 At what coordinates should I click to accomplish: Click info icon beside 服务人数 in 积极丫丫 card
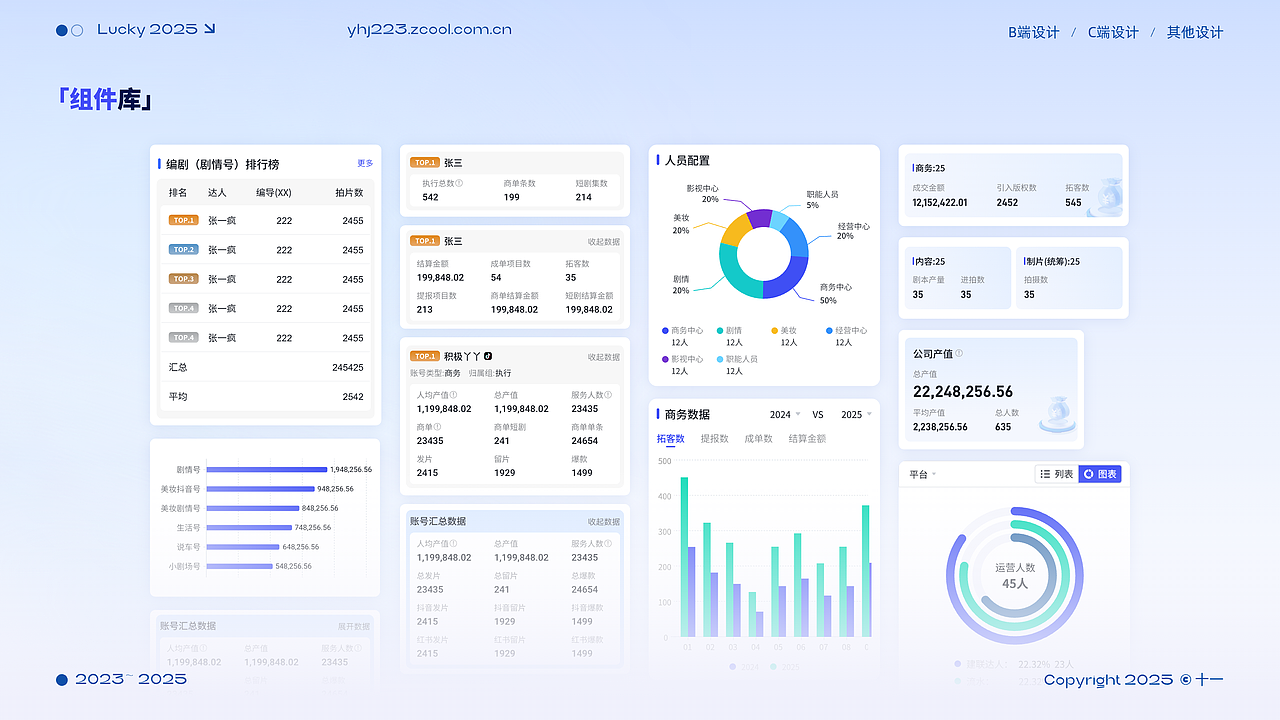[608, 395]
